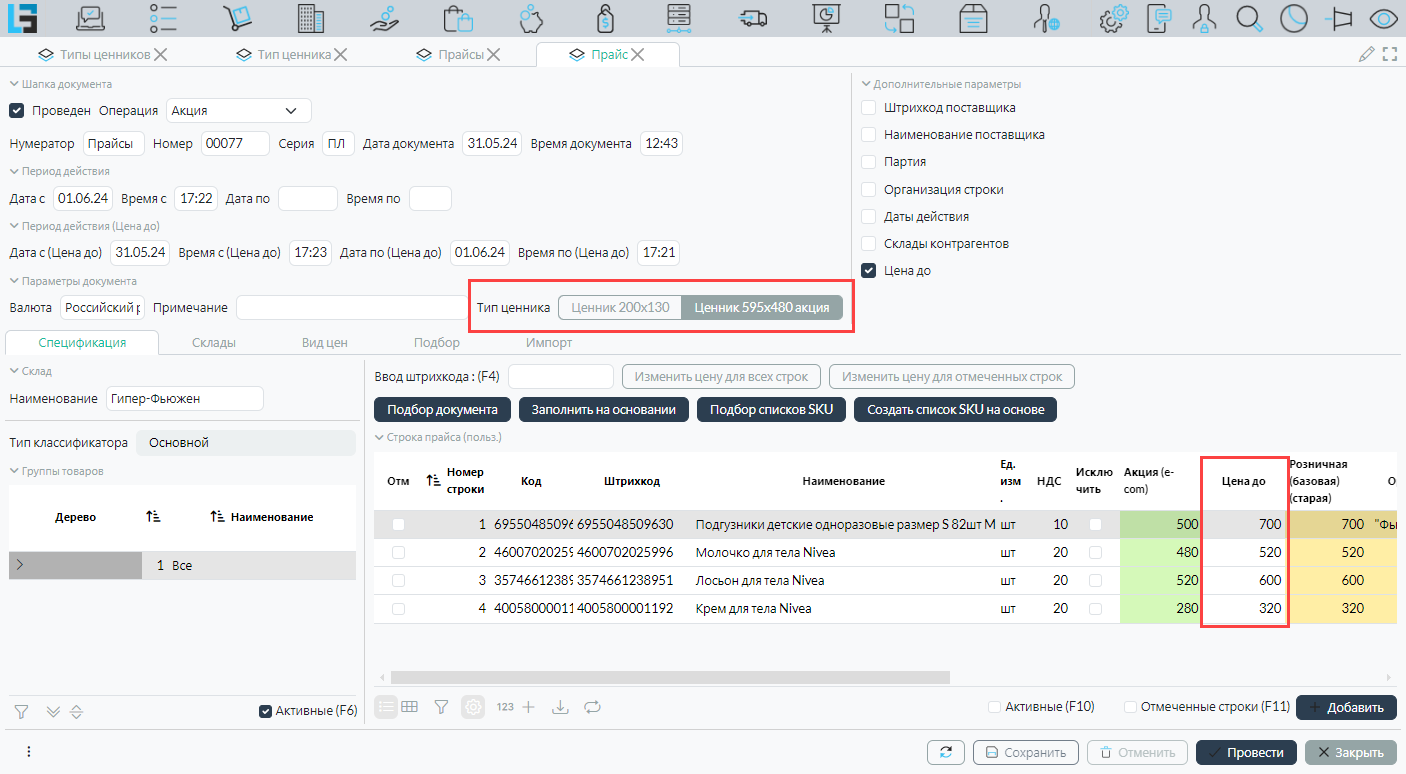Viewport: 1406px width, 774px height.
Task: Open the settings gears icon in top toolbar
Action: point(1113,17)
